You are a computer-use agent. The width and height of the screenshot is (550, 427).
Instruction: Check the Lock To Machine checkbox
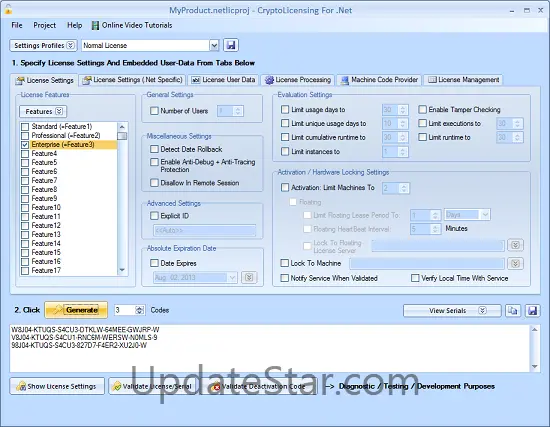pyautogui.click(x=284, y=263)
